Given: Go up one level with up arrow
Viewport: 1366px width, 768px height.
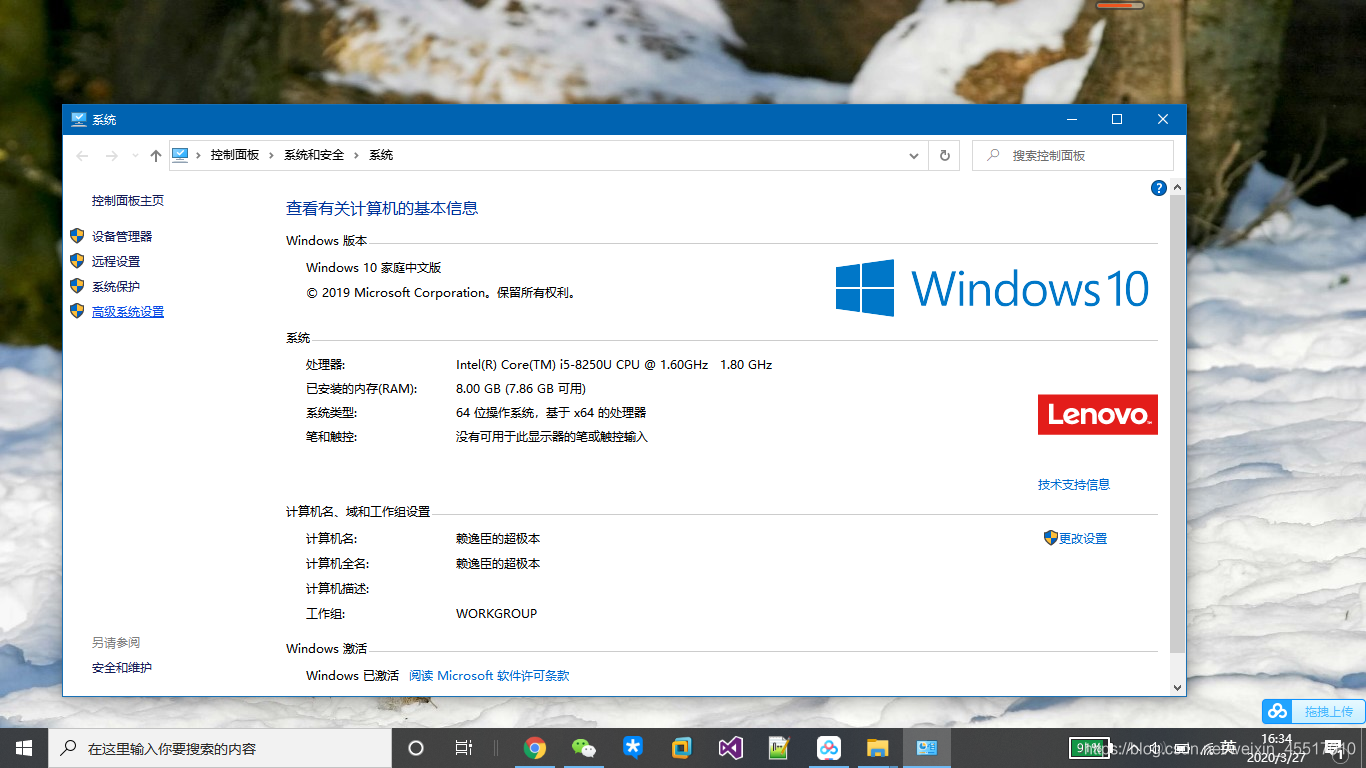Looking at the screenshot, I should (x=155, y=156).
